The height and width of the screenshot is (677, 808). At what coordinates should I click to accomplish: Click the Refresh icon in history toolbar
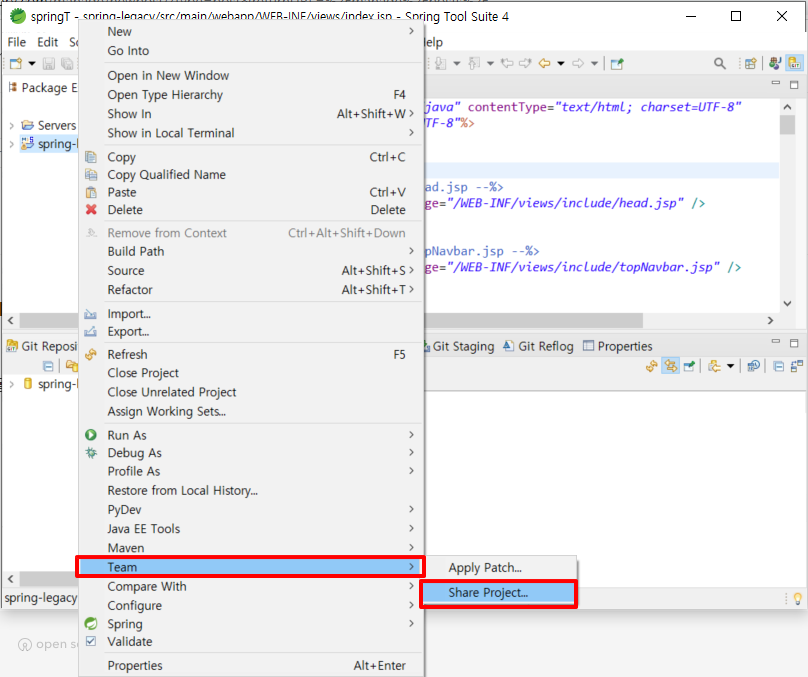coord(652,366)
